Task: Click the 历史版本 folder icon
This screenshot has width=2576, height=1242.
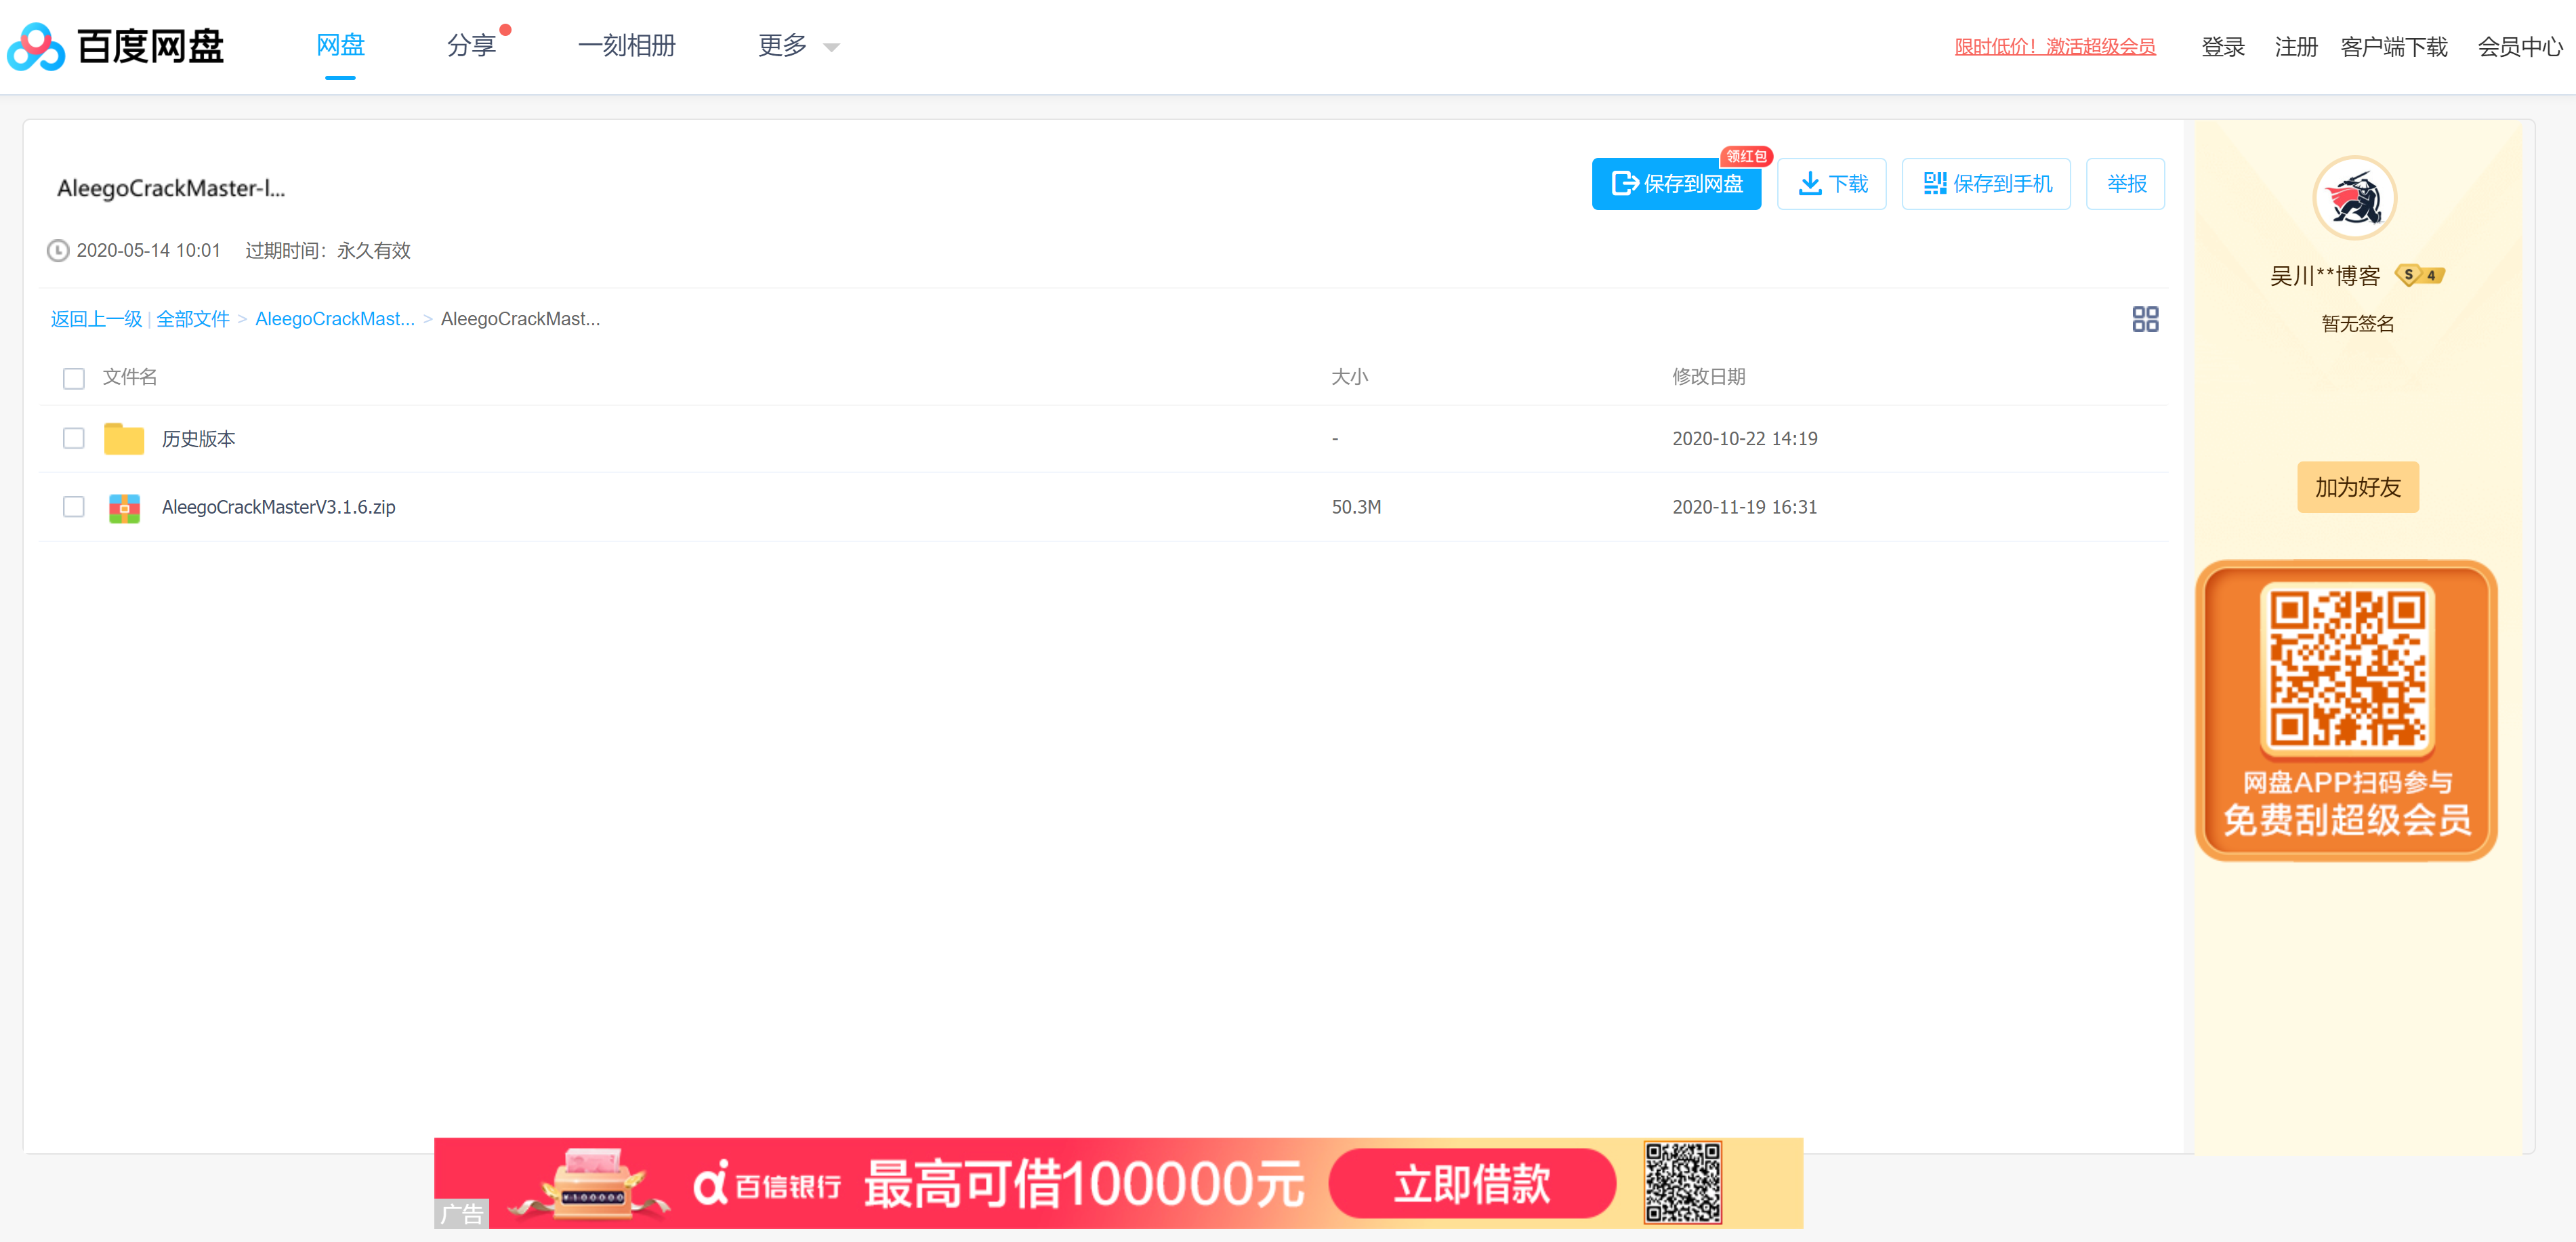Action: tap(124, 439)
